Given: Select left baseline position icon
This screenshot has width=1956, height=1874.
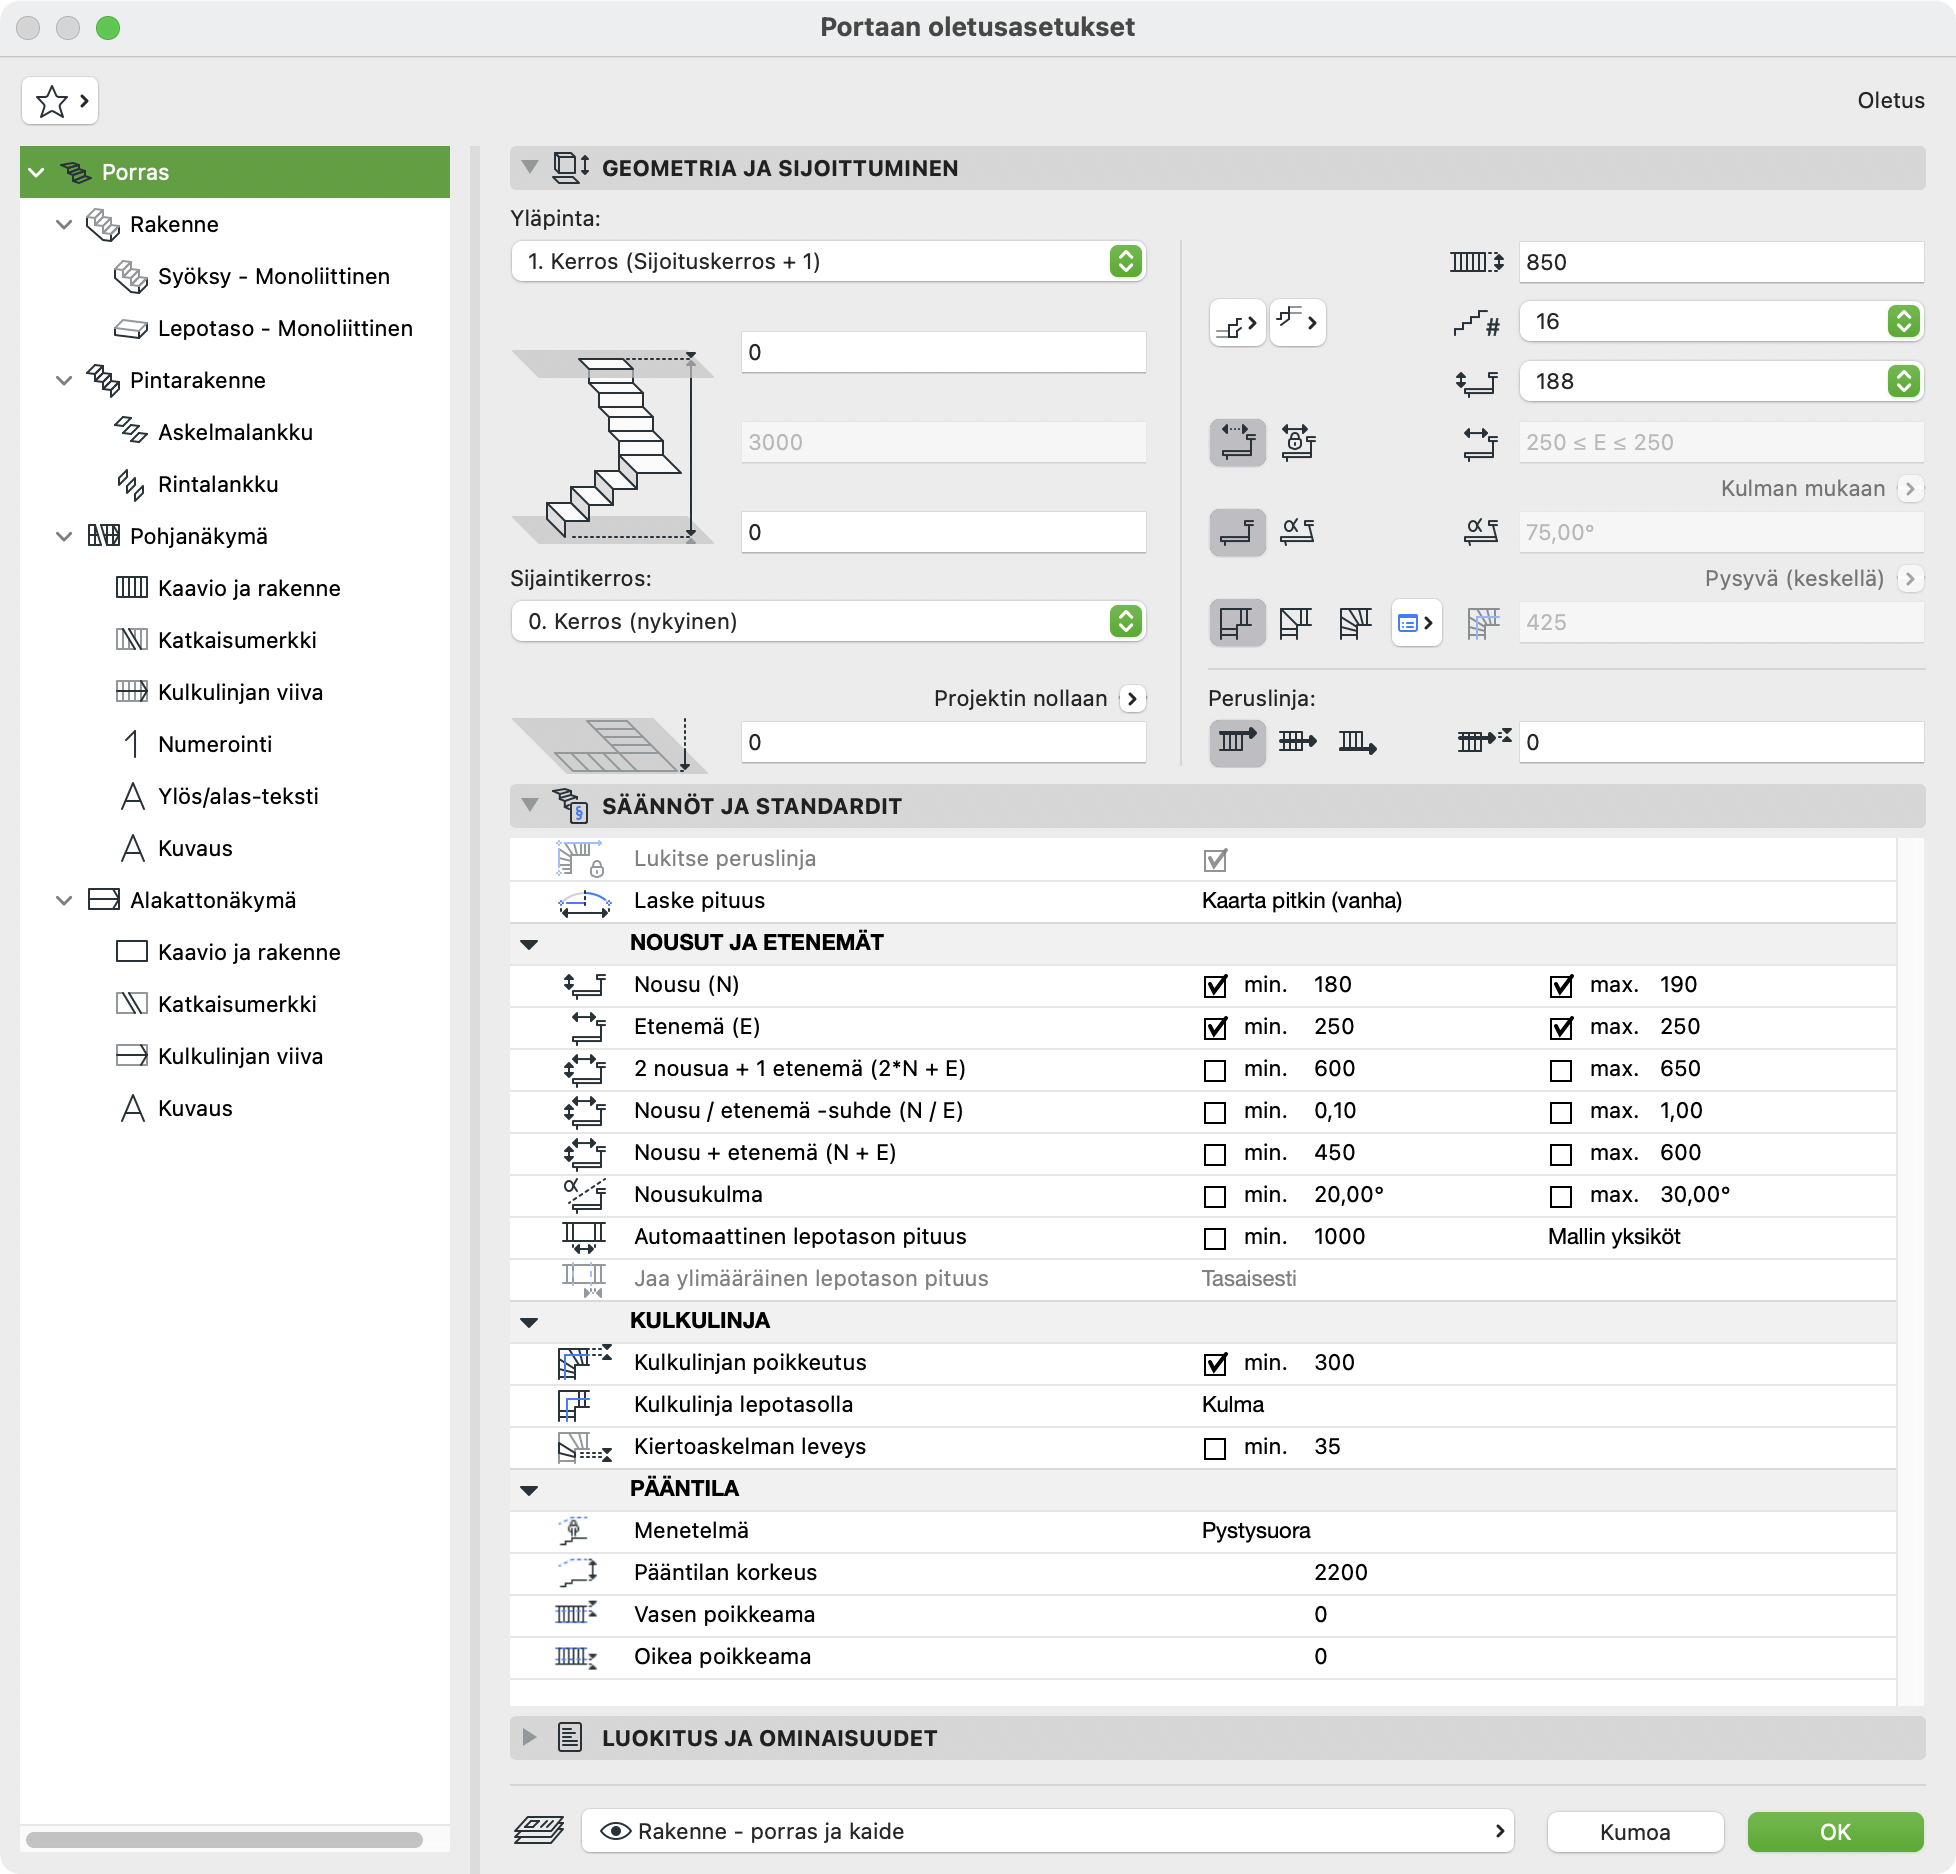Looking at the screenshot, I should (x=1237, y=742).
